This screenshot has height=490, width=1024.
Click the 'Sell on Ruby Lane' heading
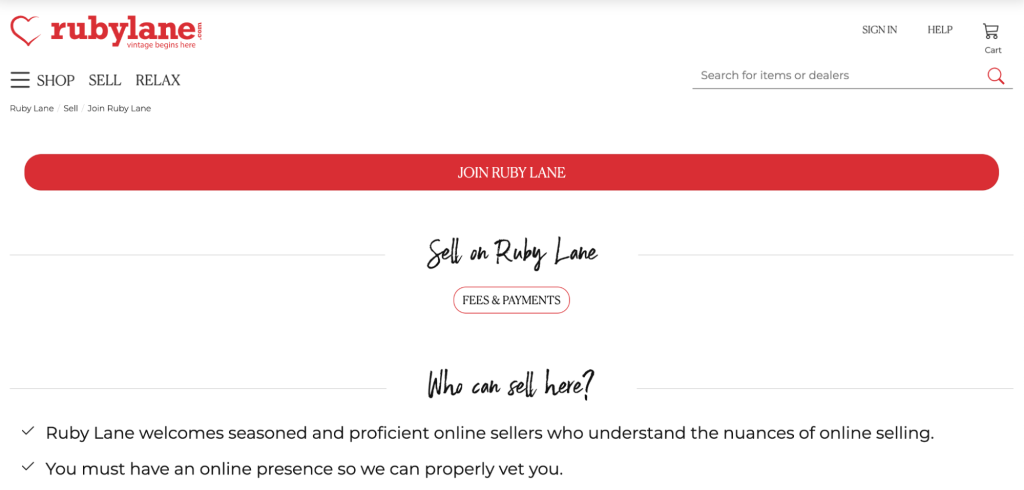click(511, 253)
